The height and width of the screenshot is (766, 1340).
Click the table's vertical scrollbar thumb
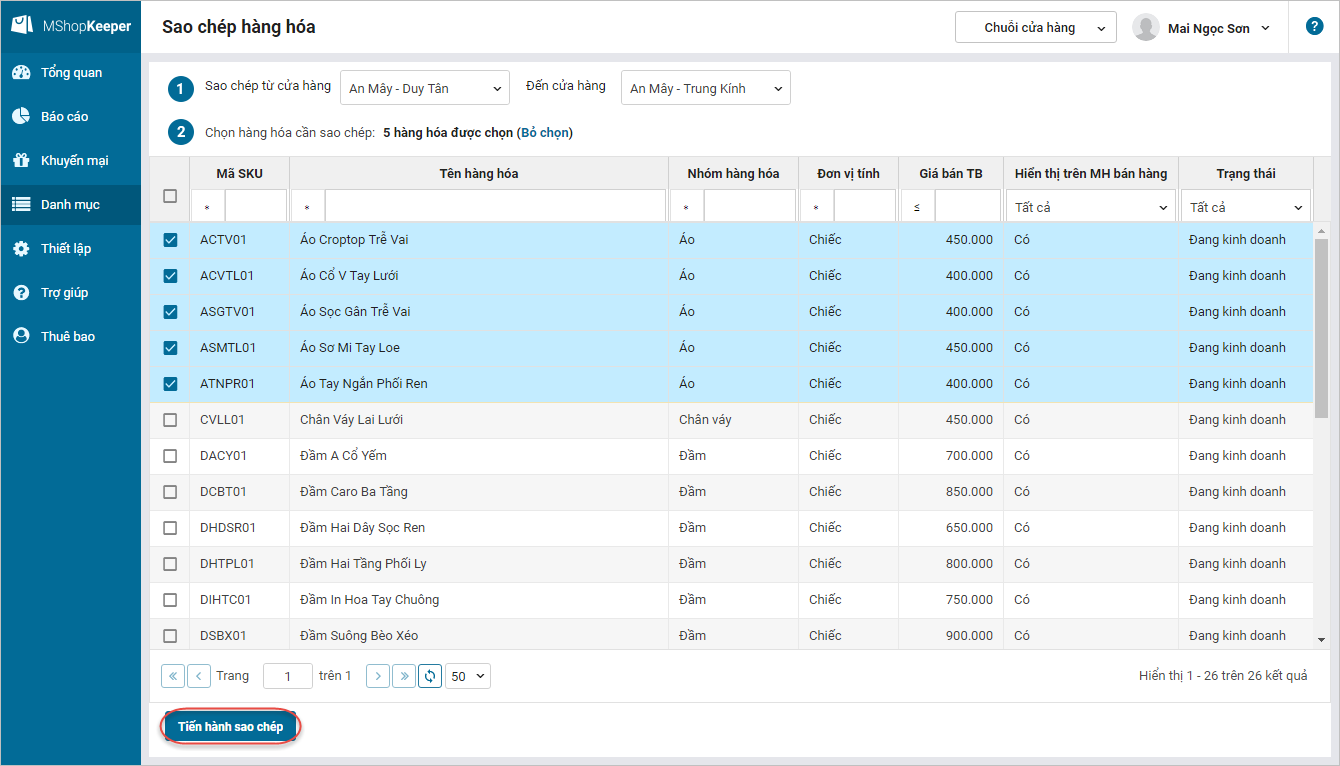click(x=1321, y=328)
